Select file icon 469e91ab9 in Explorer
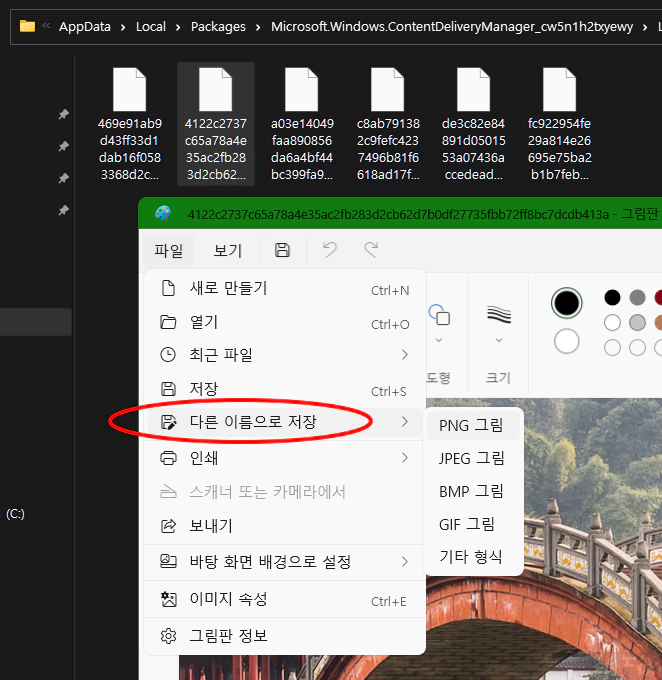Viewport: 662px width, 680px height. point(129,89)
